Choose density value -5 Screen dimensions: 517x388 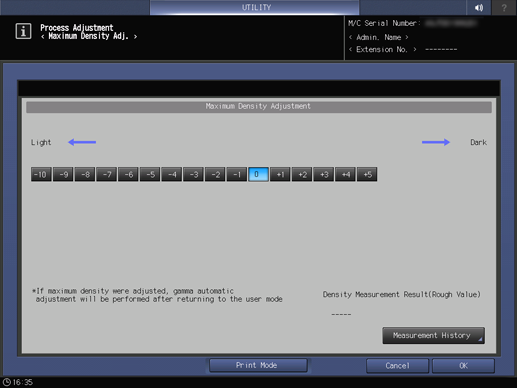click(x=150, y=174)
